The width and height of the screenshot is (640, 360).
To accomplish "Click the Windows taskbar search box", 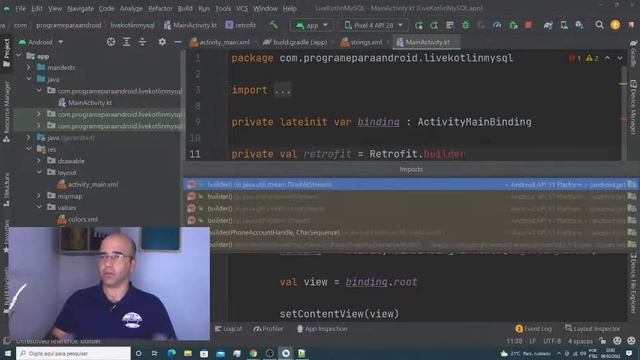I will [x=73, y=353].
